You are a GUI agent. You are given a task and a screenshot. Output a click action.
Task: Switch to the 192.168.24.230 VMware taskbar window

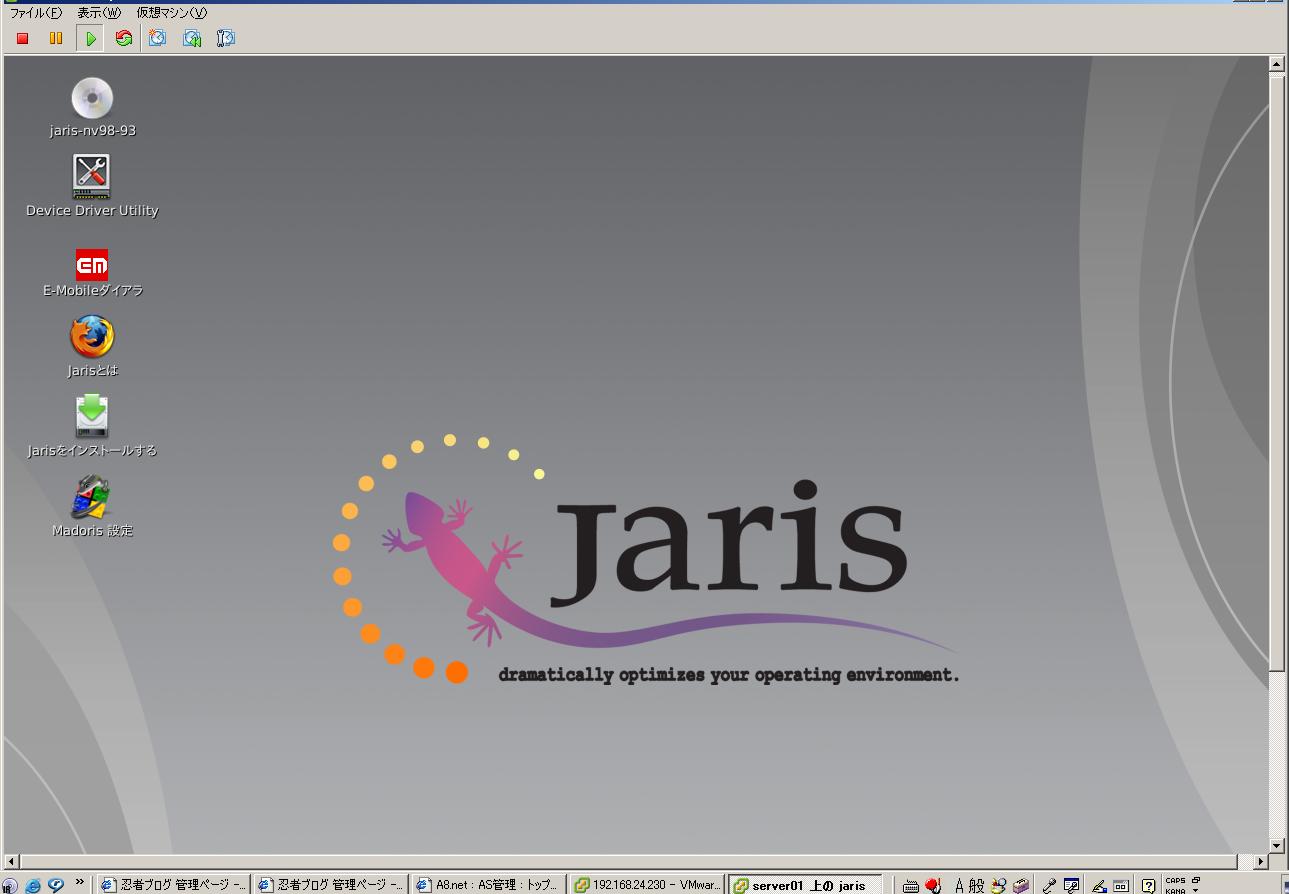click(x=647, y=885)
